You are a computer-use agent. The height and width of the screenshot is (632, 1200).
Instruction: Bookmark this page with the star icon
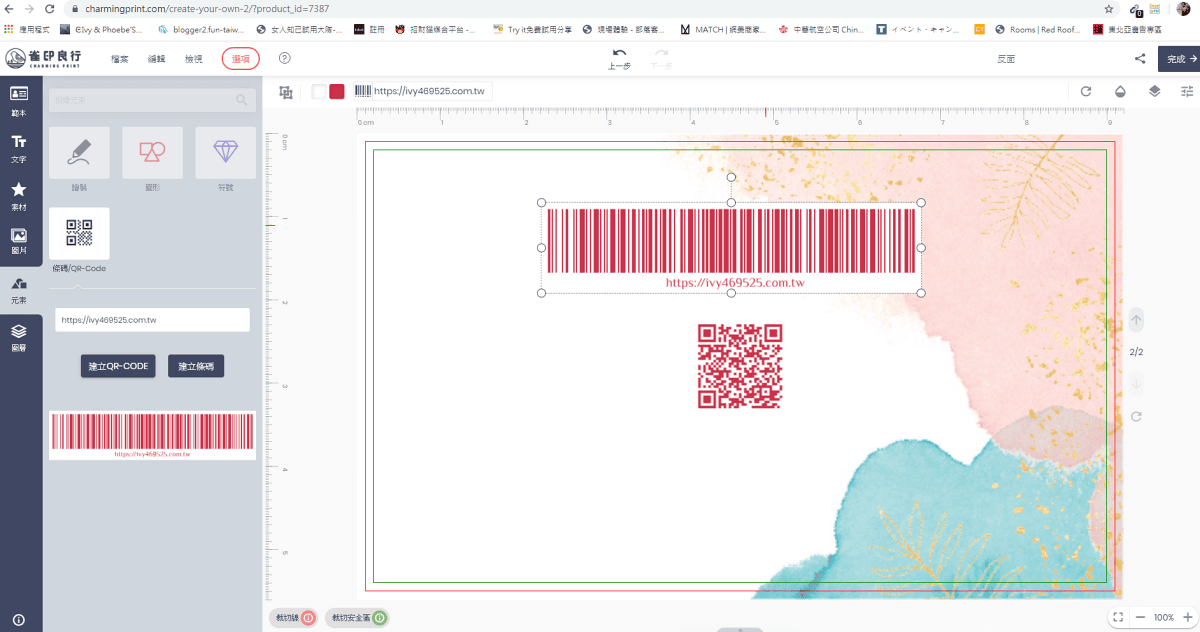pyautogui.click(x=1109, y=8)
